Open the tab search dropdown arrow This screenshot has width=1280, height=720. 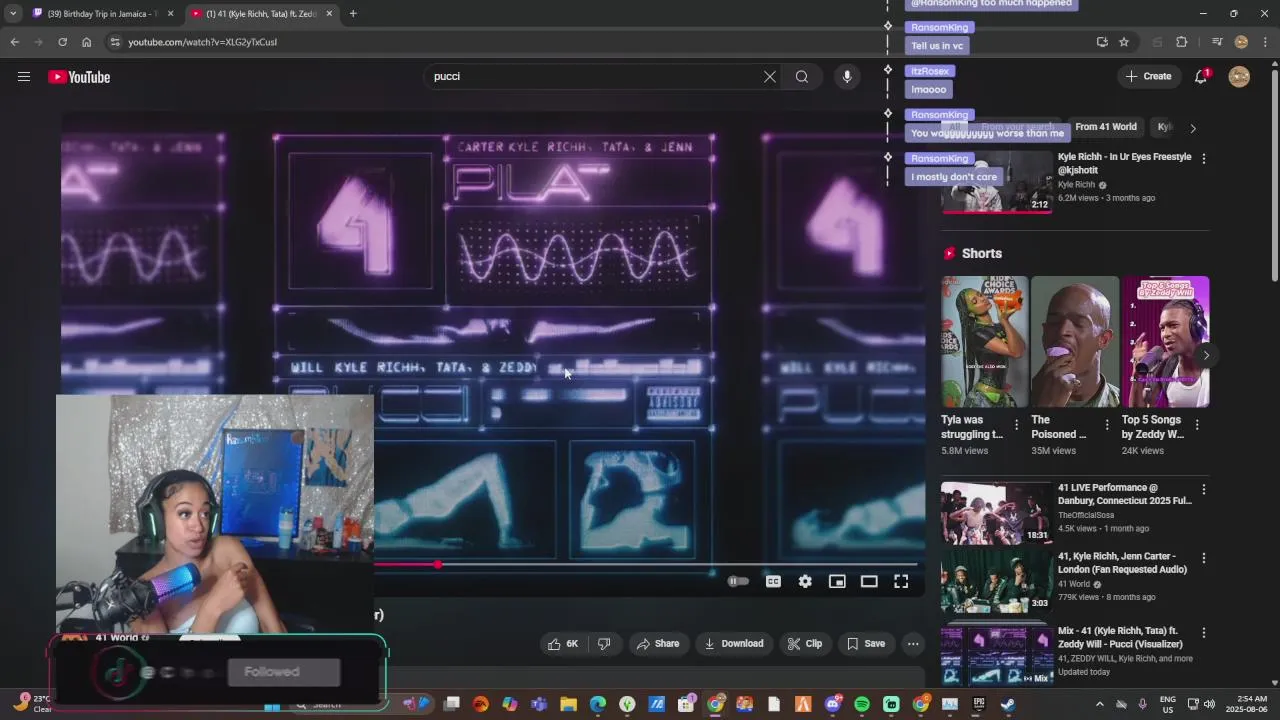click(x=12, y=14)
